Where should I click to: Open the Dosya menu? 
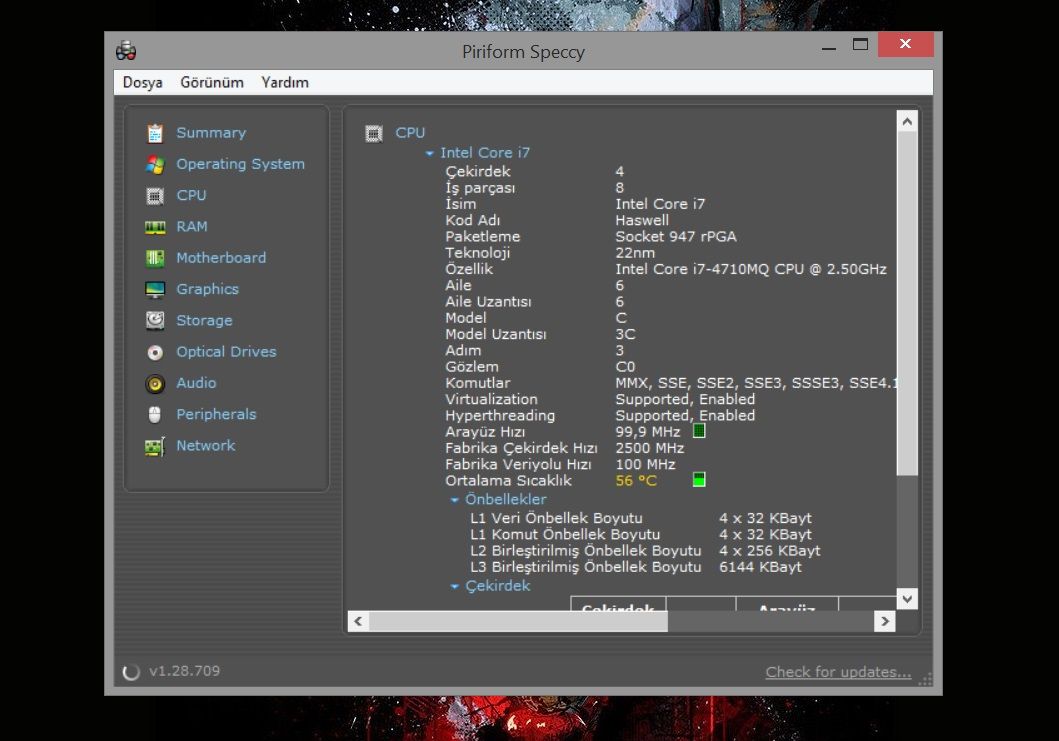[x=142, y=82]
